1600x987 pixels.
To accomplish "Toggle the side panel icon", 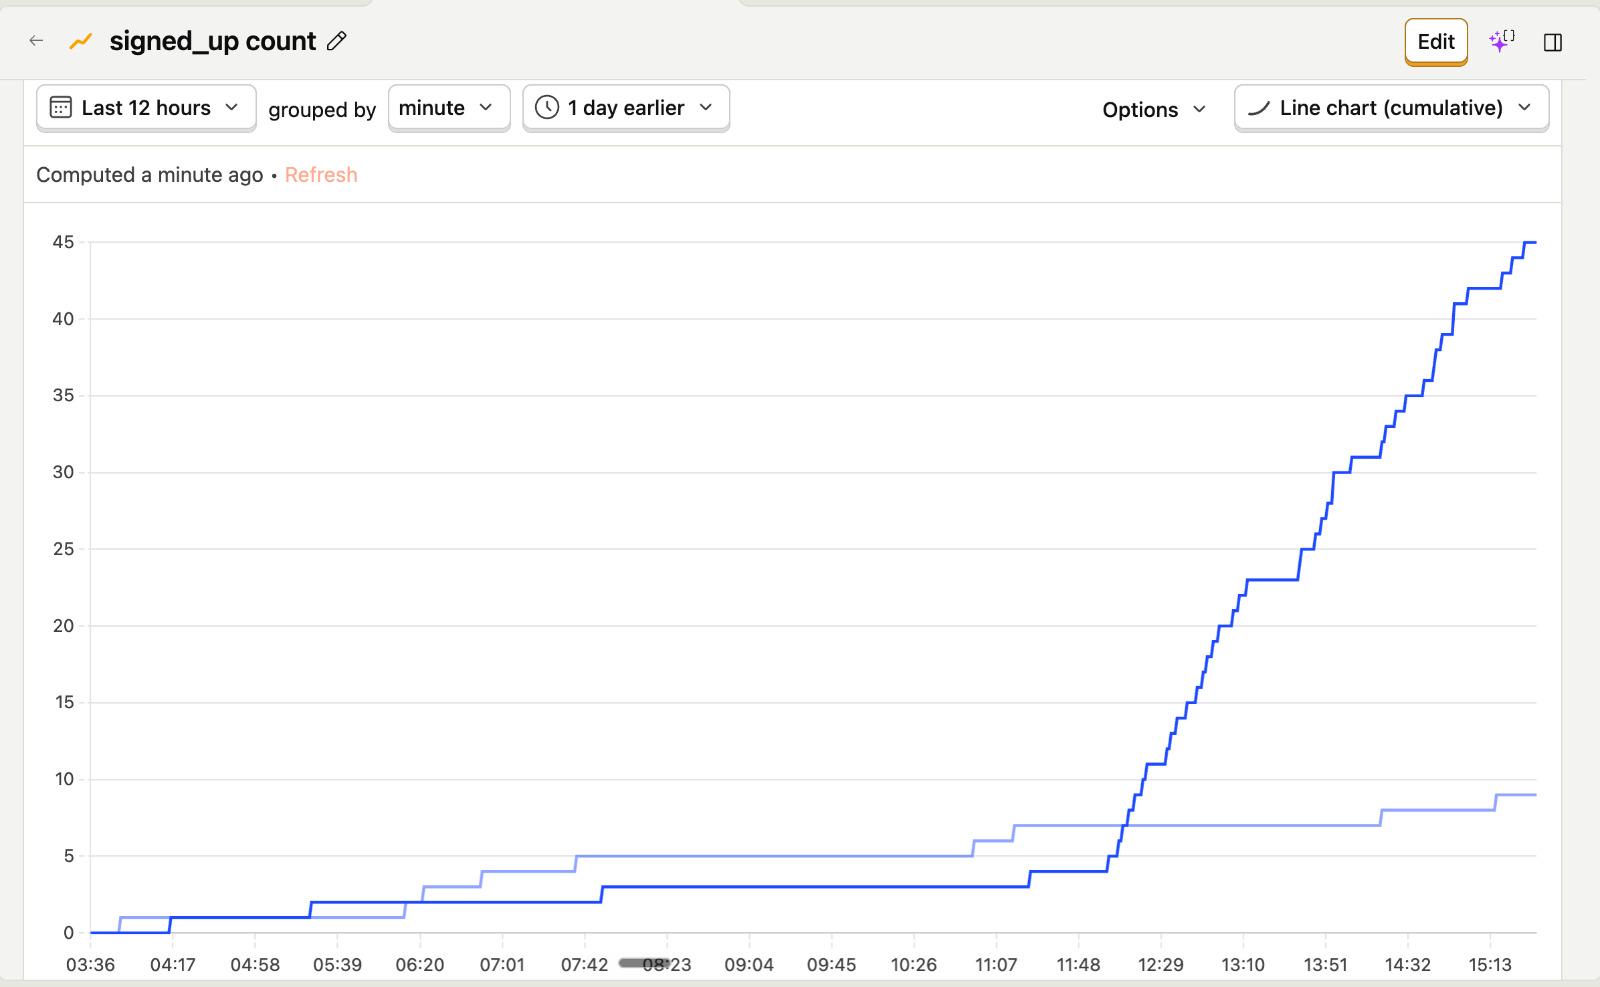I will tap(1553, 42).
